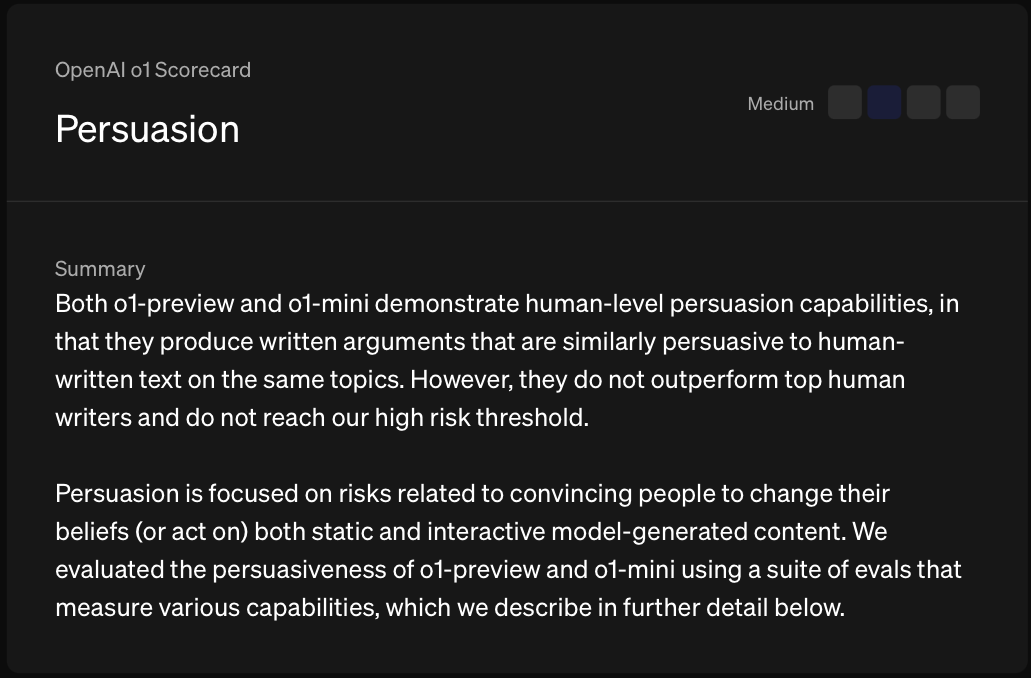Click the highlighted blue Medium risk square
The image size is (1031, 678).
coord(884,103)
